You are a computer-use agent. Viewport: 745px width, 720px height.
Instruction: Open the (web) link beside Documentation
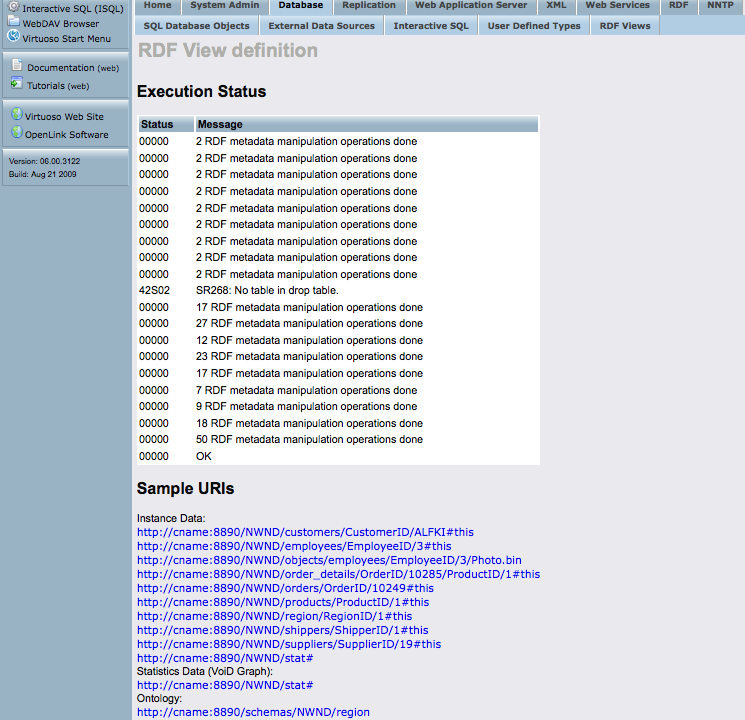[108, 68]
